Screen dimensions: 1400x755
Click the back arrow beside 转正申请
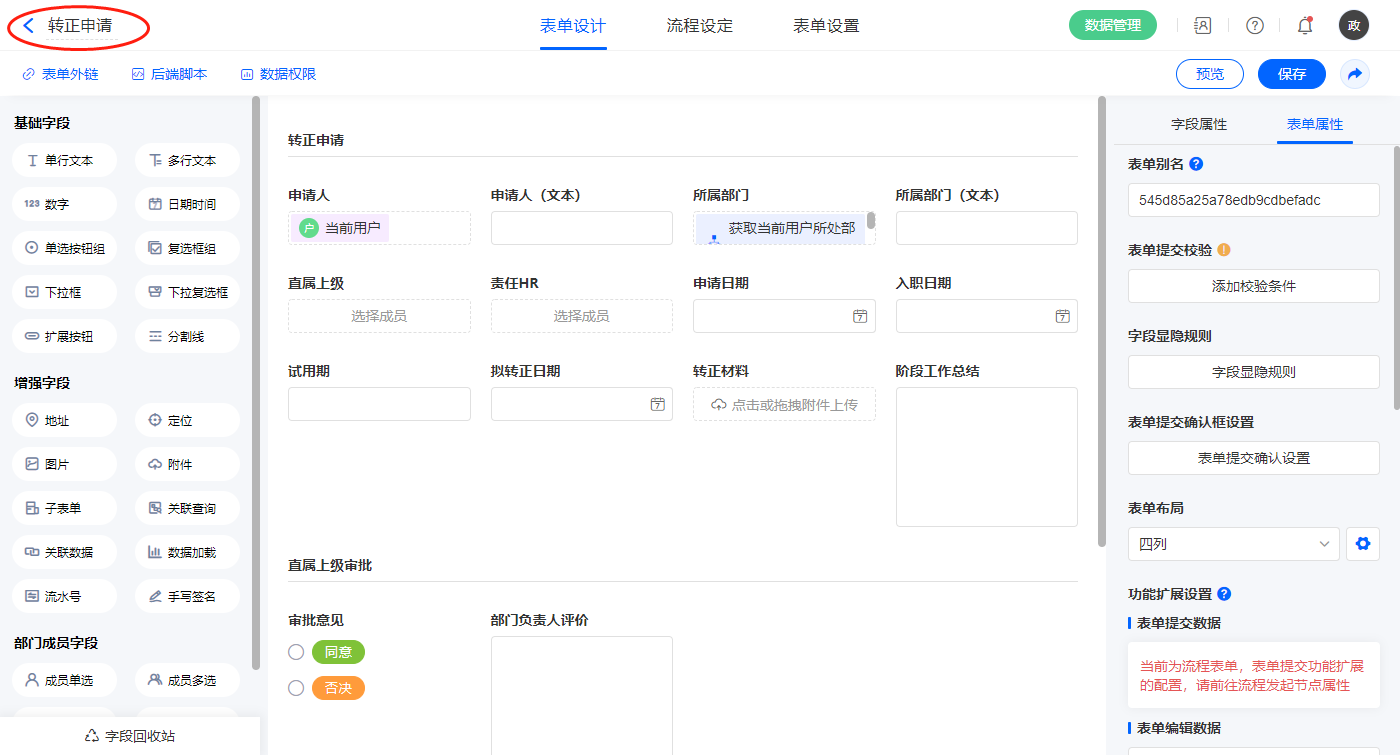(x=28, y=26)
